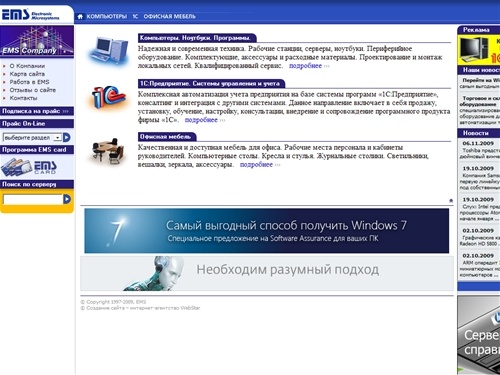The height and width of the screenshot is (375, 500).
Task: Open news item dated 02.10.2009 about ARM
Action: pos(480,265)
